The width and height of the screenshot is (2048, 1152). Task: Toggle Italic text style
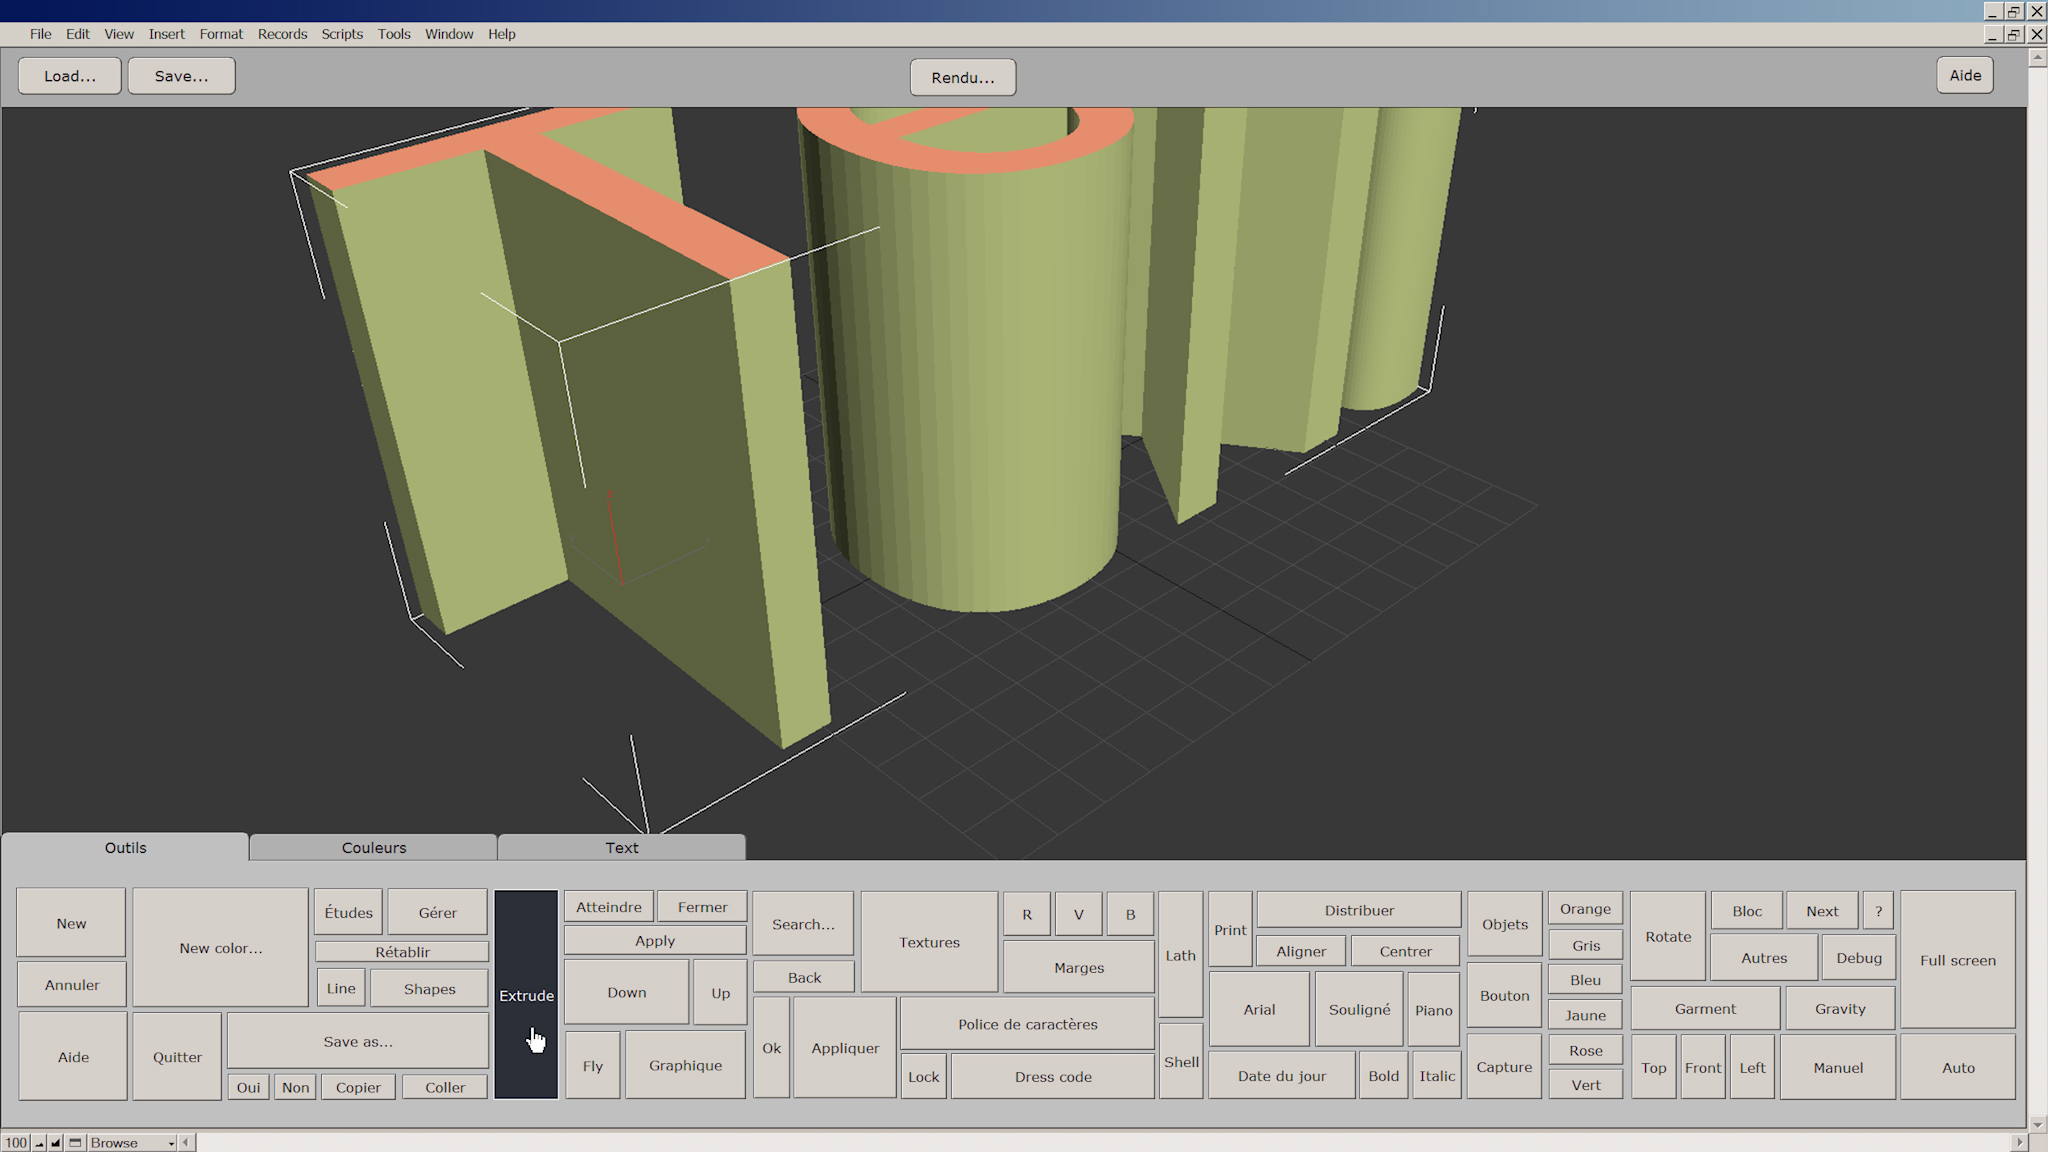(1437, 1076)
